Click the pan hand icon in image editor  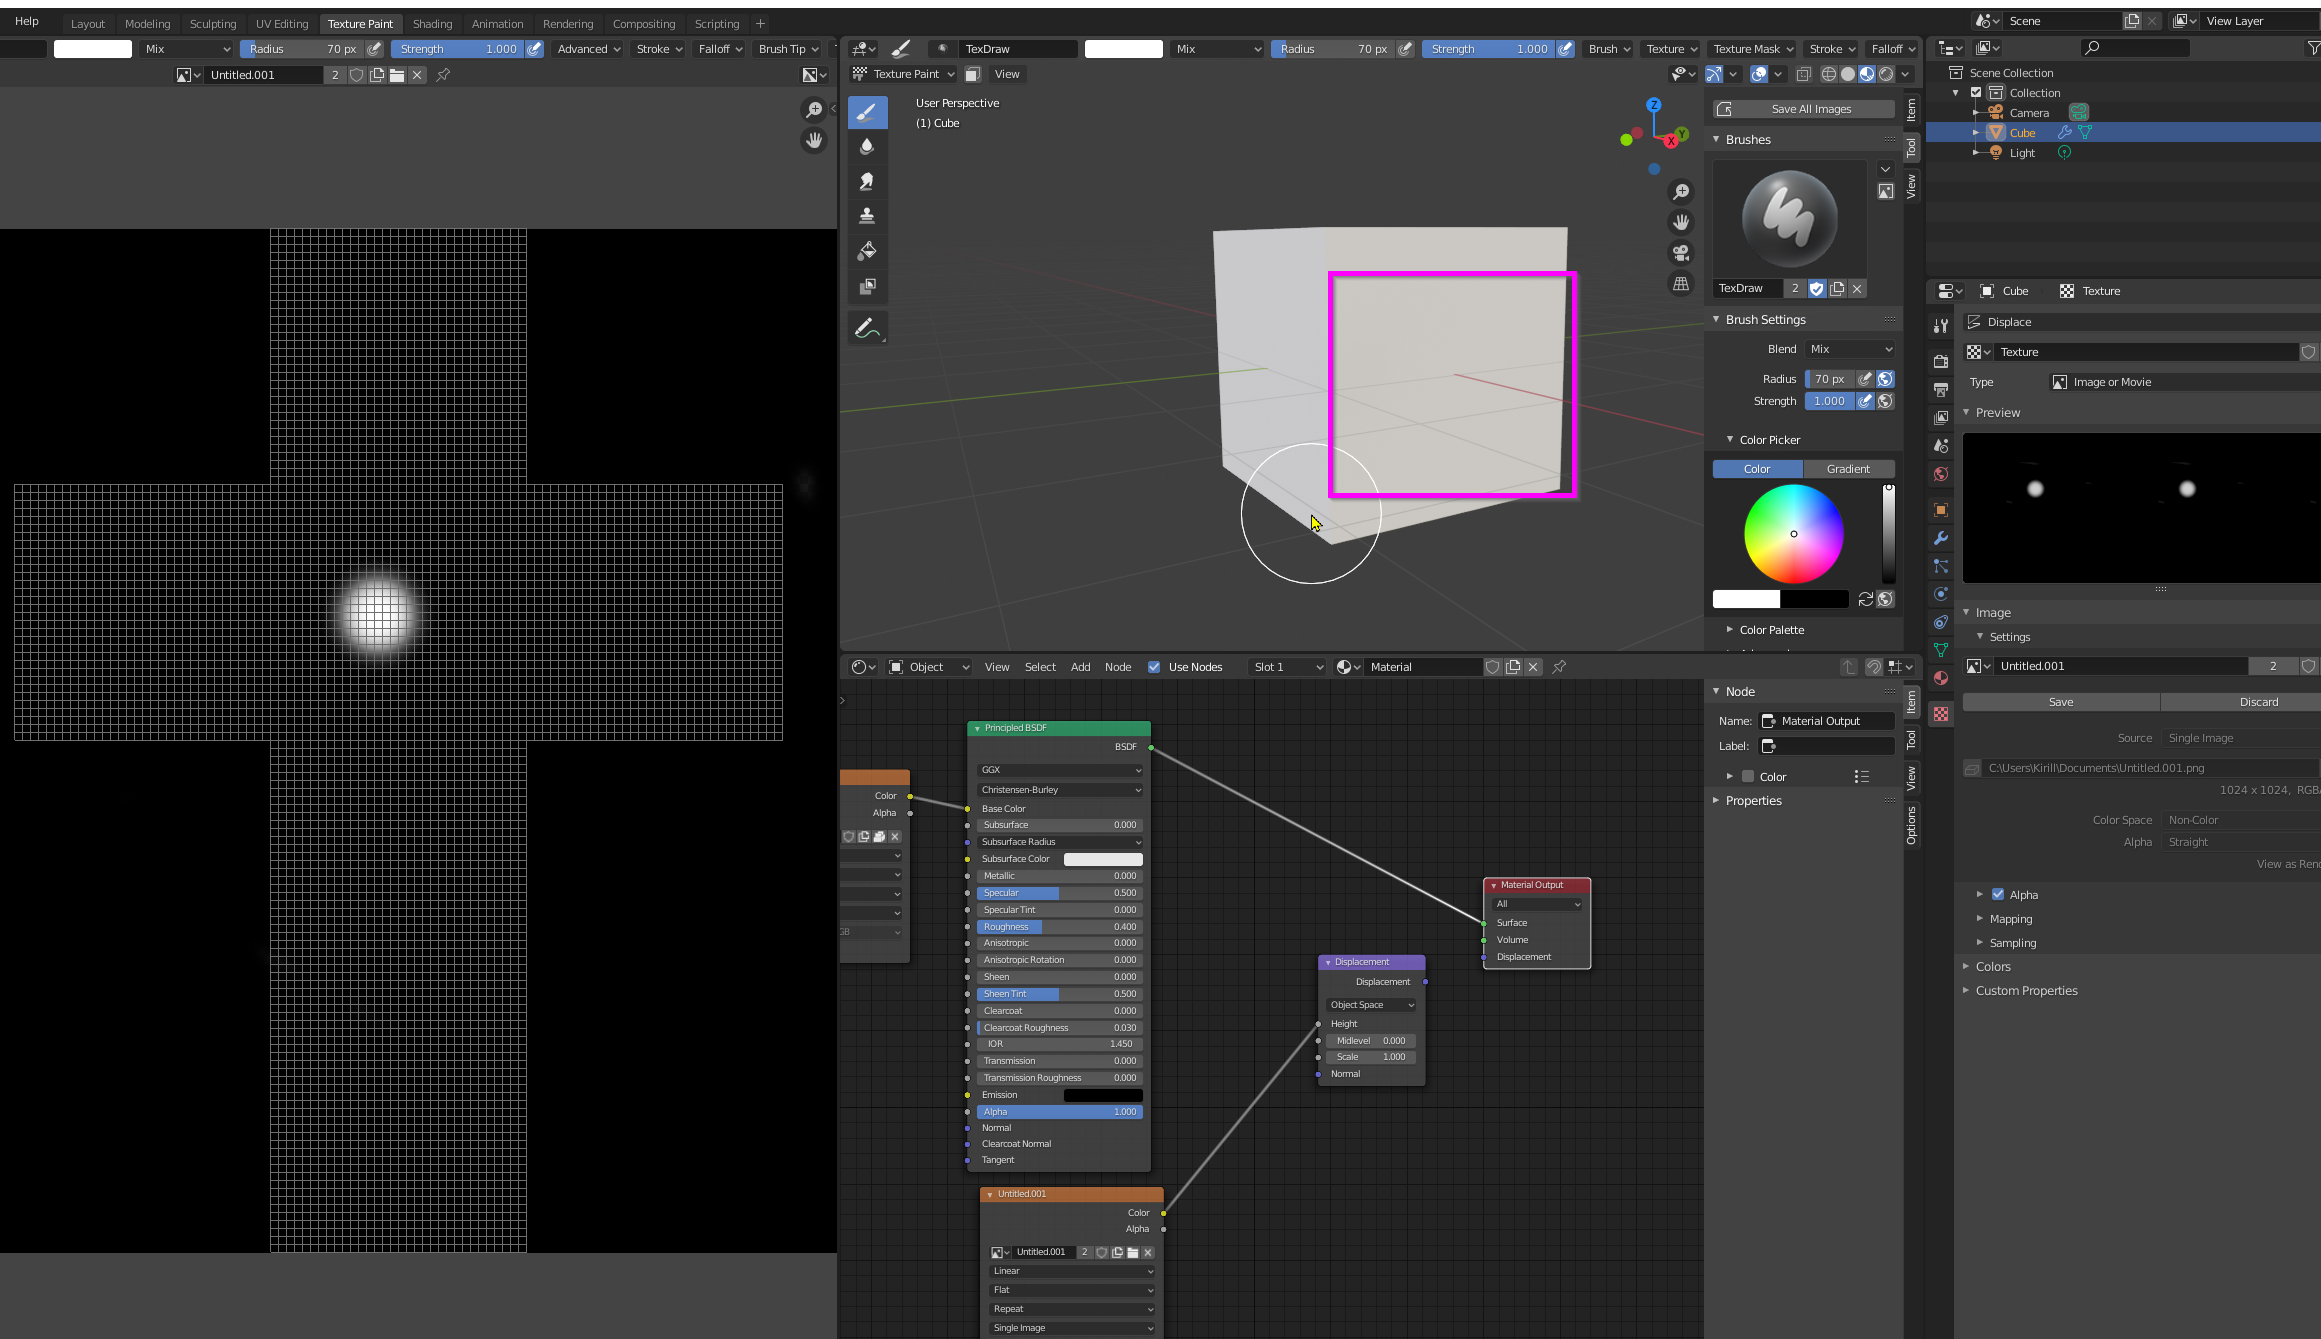pos(814,140)
